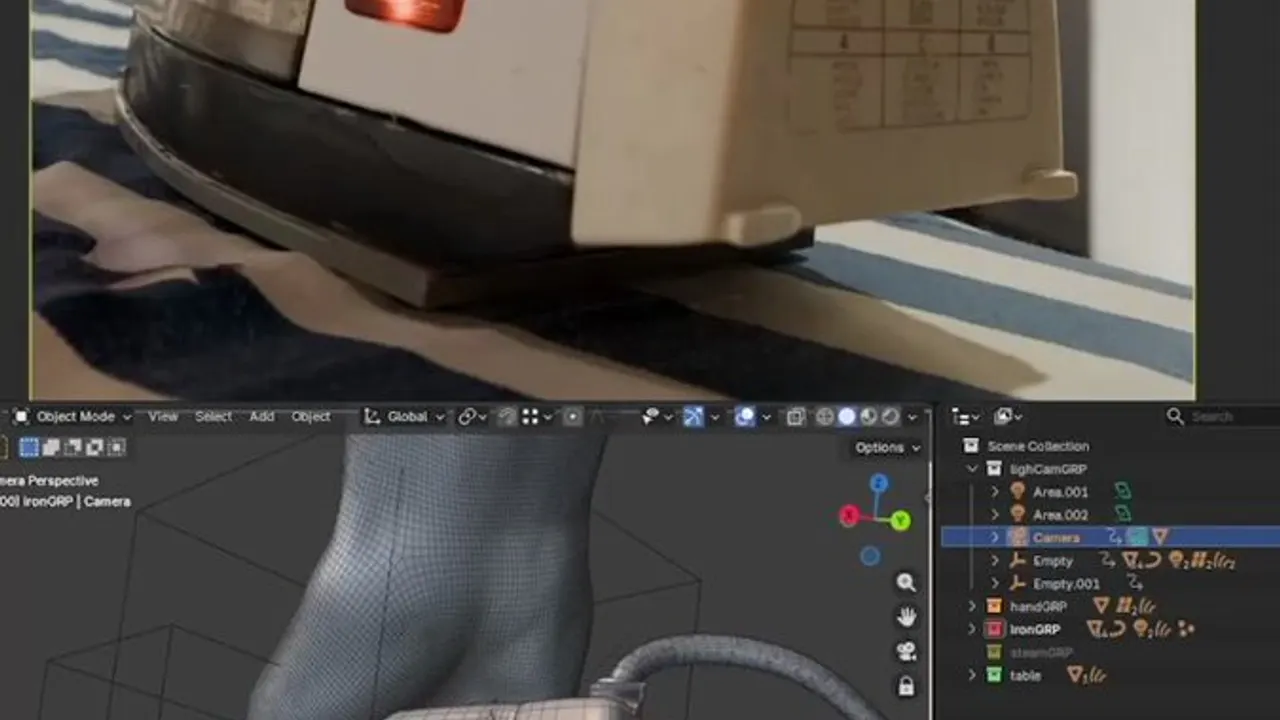The image size is (1280, 720).
Task: Select the Area.002 light in outliner
Action: [1060, 515]
